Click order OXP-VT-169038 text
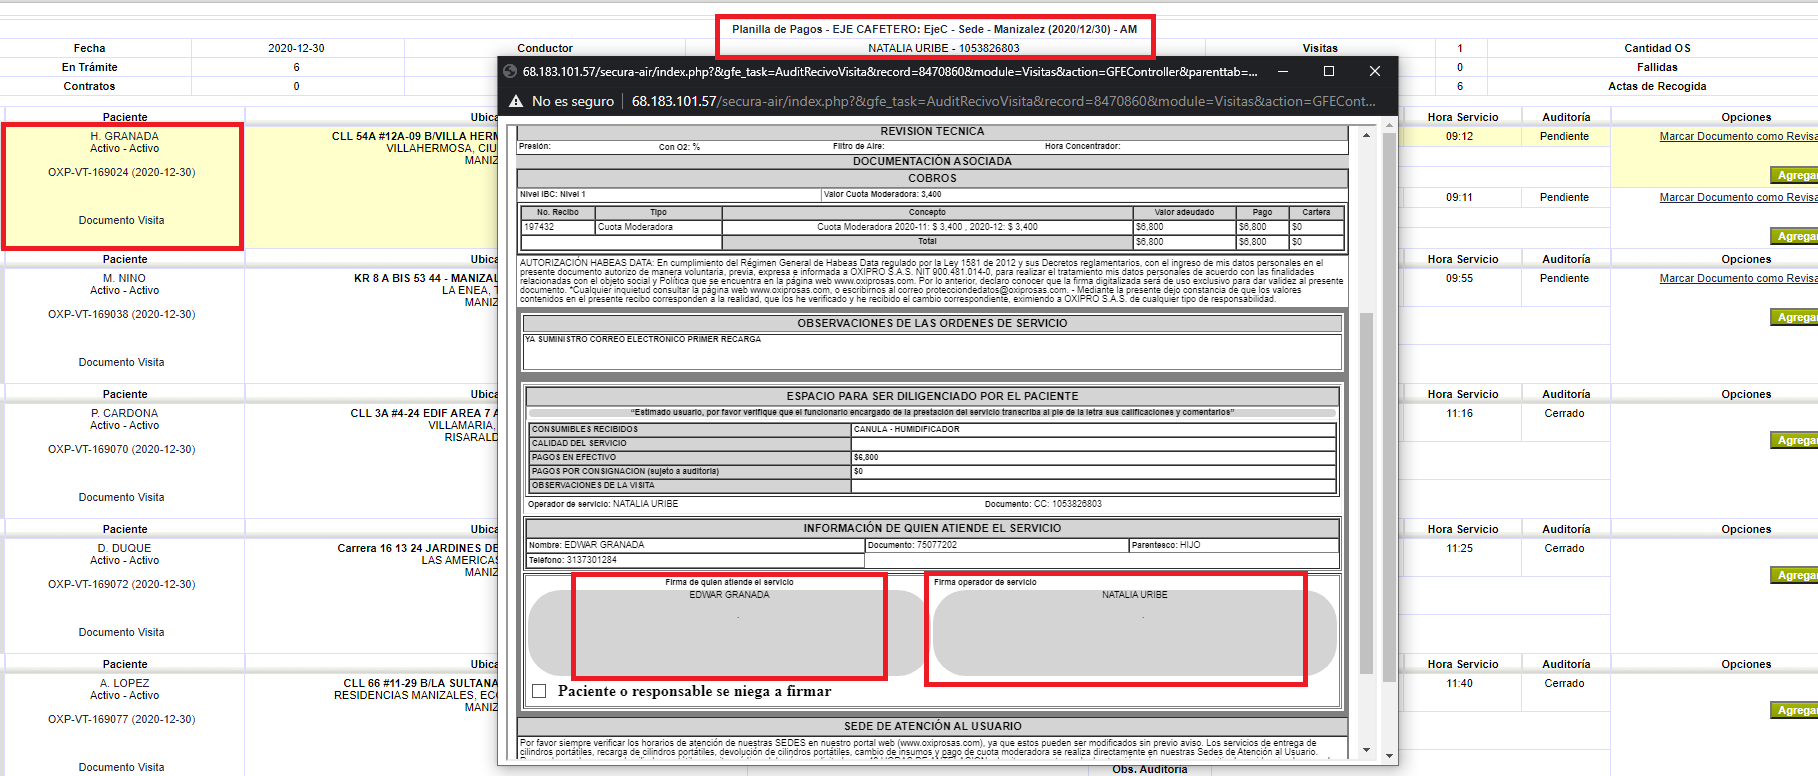Viewport: 1818px width, 776px height. [x=122, y=314]
